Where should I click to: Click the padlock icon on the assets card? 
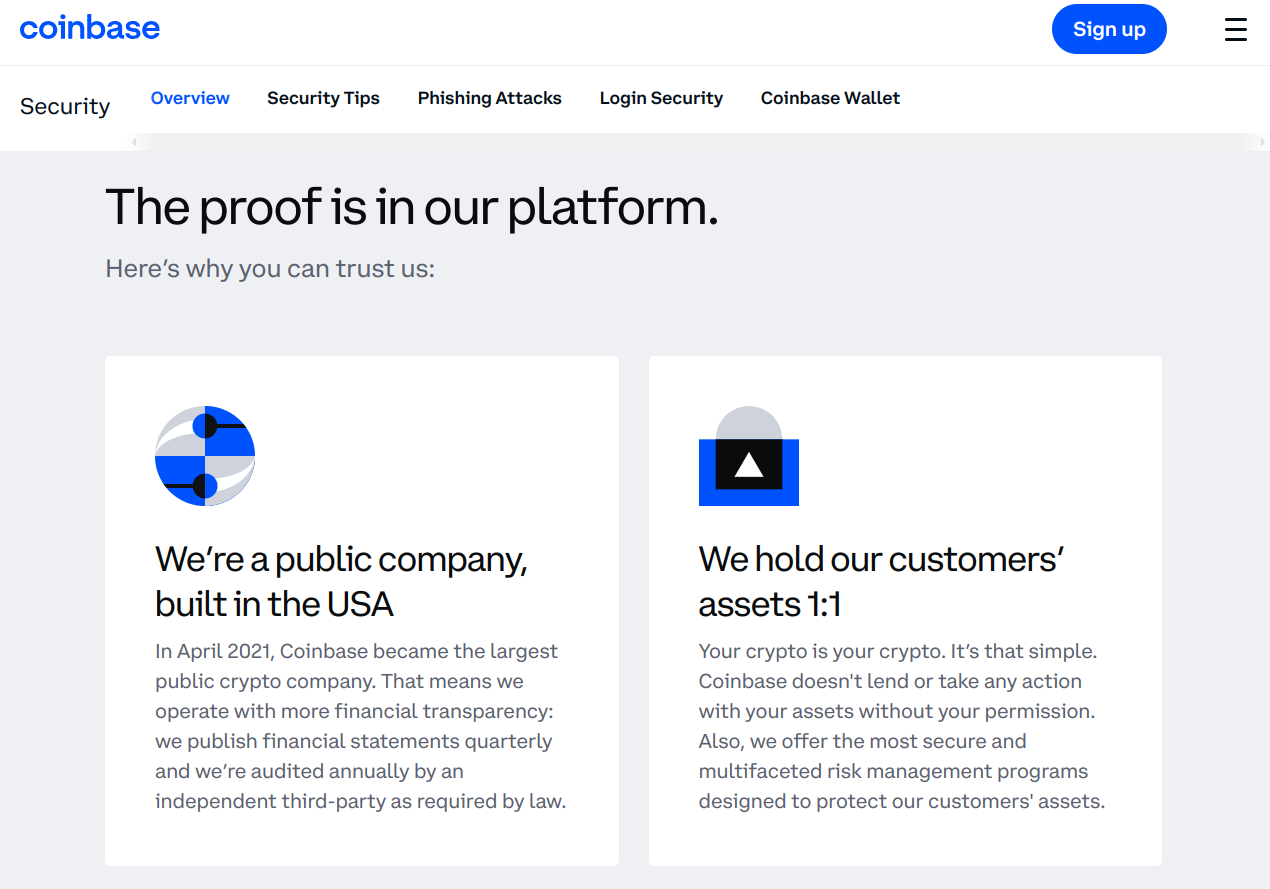[749, 457]
